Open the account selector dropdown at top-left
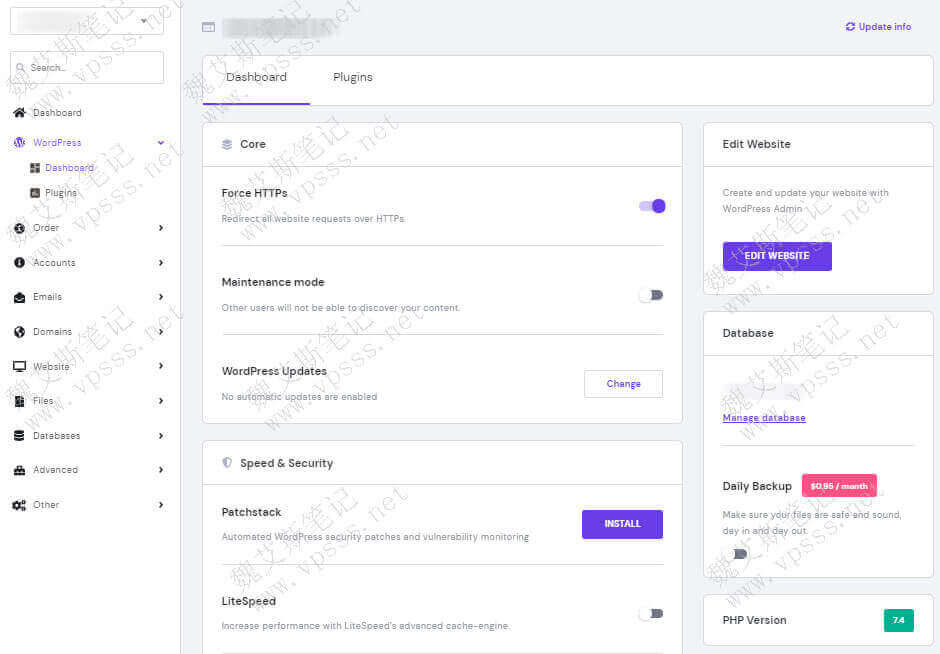940x654 pixels. pyautogui.click(x=86, y=20)
